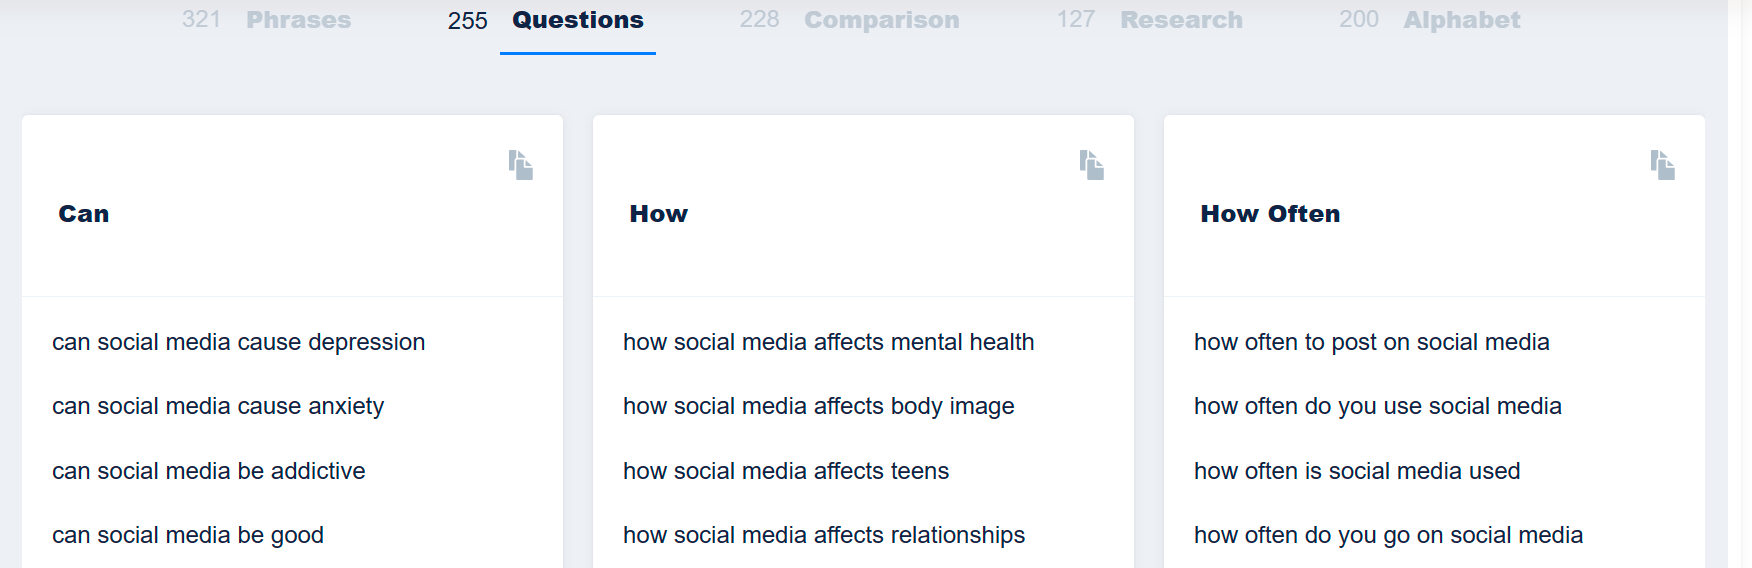Select 'how social media affects body image'

pyautogui.click(x=818, y=406)
